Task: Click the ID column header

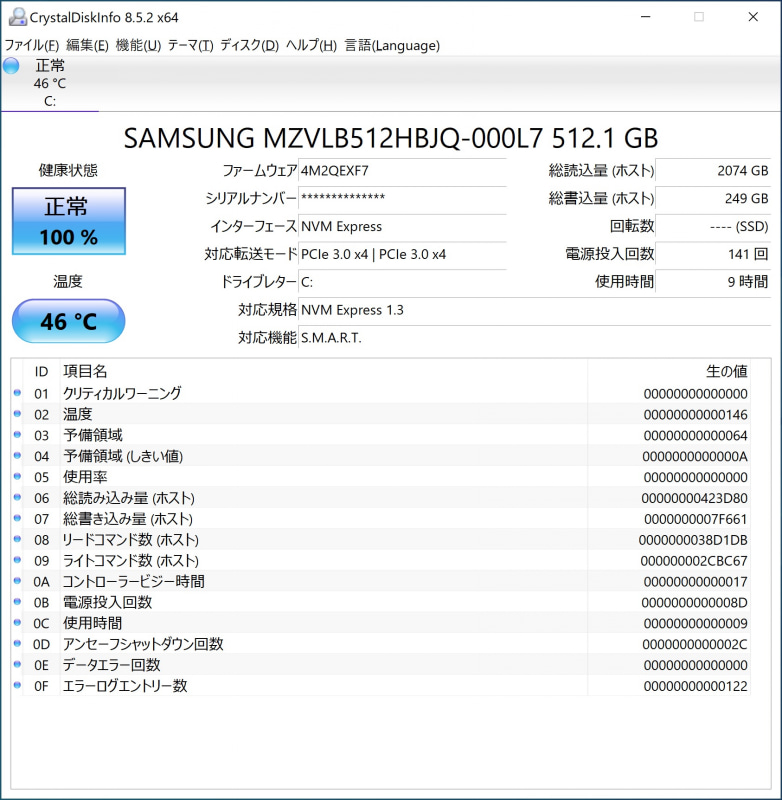Action: [x=41, y=371]
